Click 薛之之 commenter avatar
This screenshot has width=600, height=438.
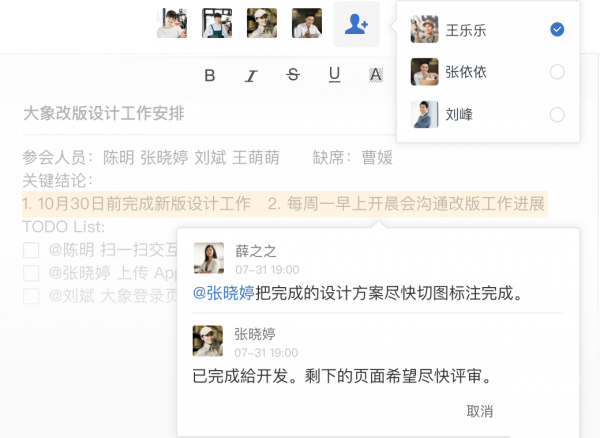pos(209,258)
